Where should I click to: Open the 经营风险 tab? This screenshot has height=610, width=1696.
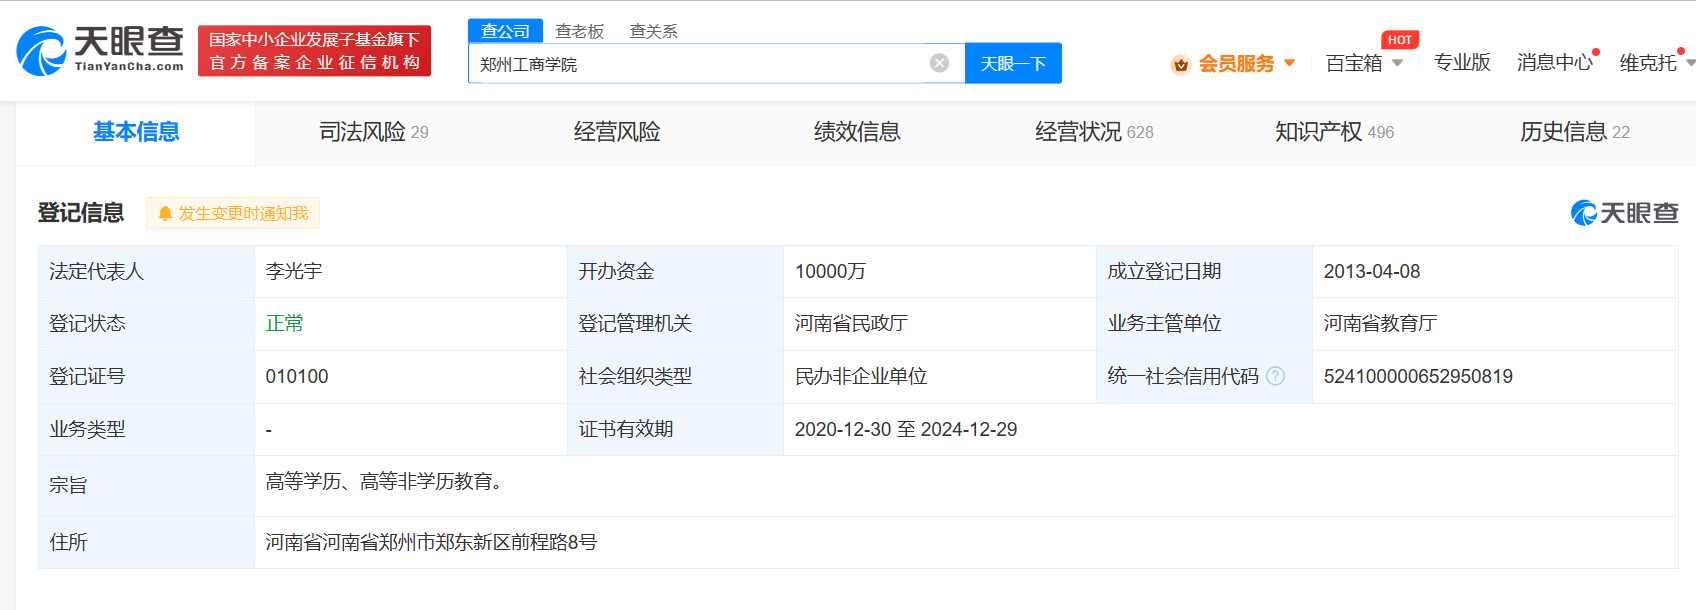617,132
